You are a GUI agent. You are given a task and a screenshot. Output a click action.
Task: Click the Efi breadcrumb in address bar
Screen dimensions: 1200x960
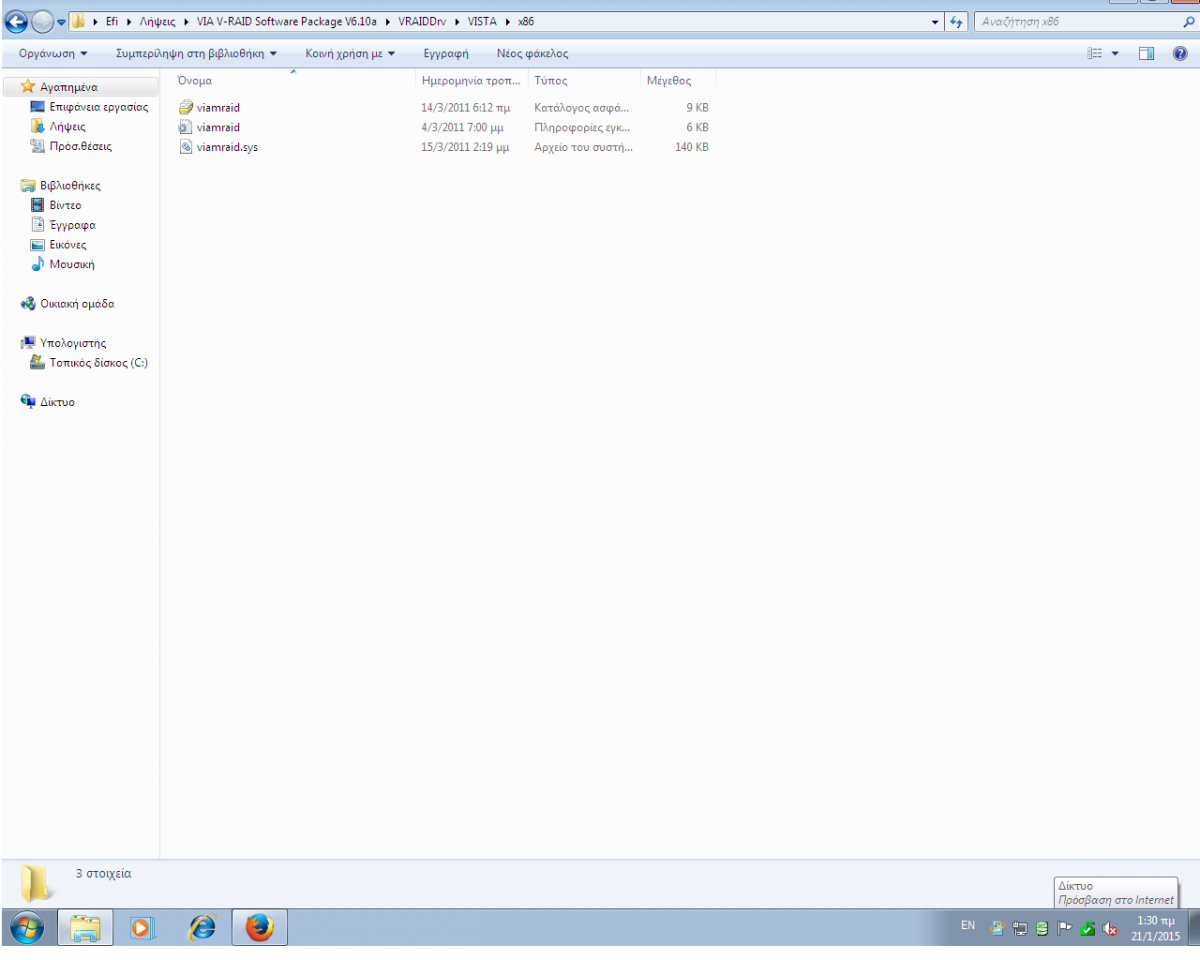click(x=112, y=21)
